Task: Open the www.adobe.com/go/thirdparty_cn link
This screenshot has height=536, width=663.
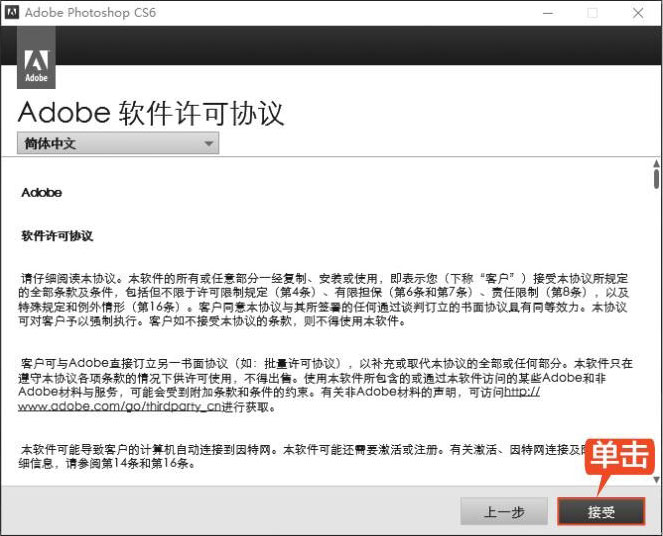Action: (x=110, y=407)
